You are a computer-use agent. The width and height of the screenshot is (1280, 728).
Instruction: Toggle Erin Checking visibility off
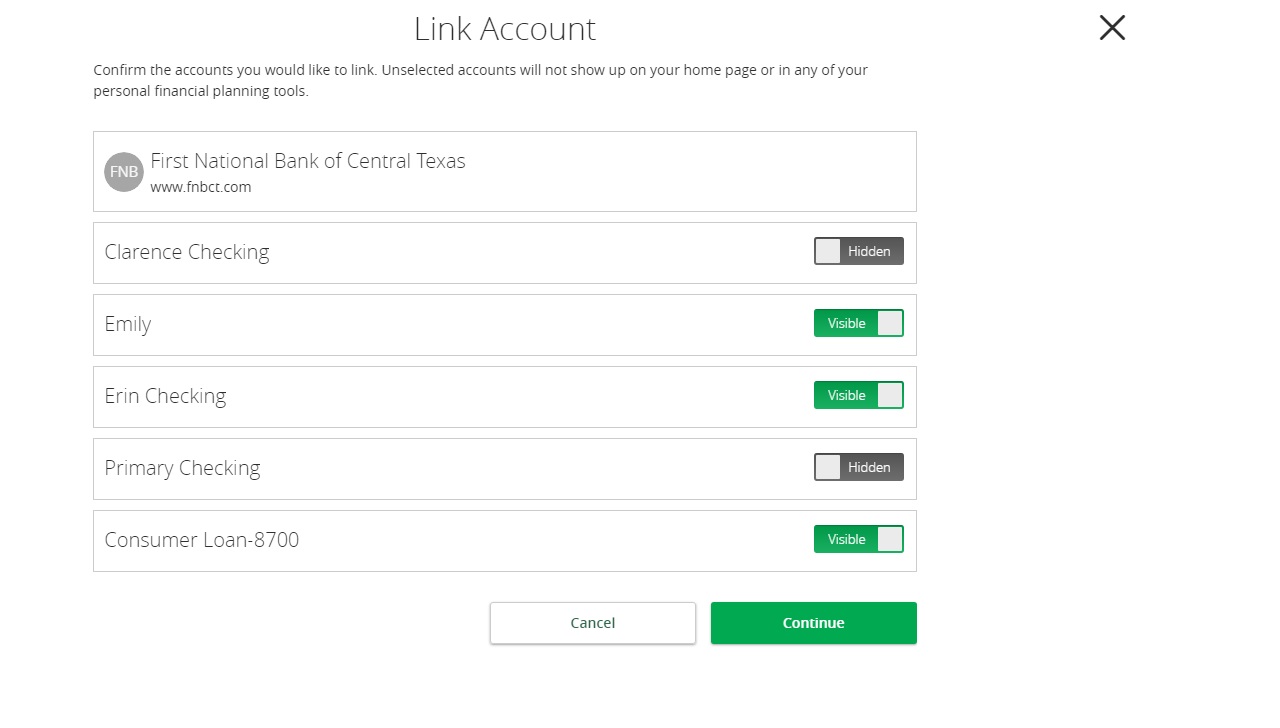(858, 395)
